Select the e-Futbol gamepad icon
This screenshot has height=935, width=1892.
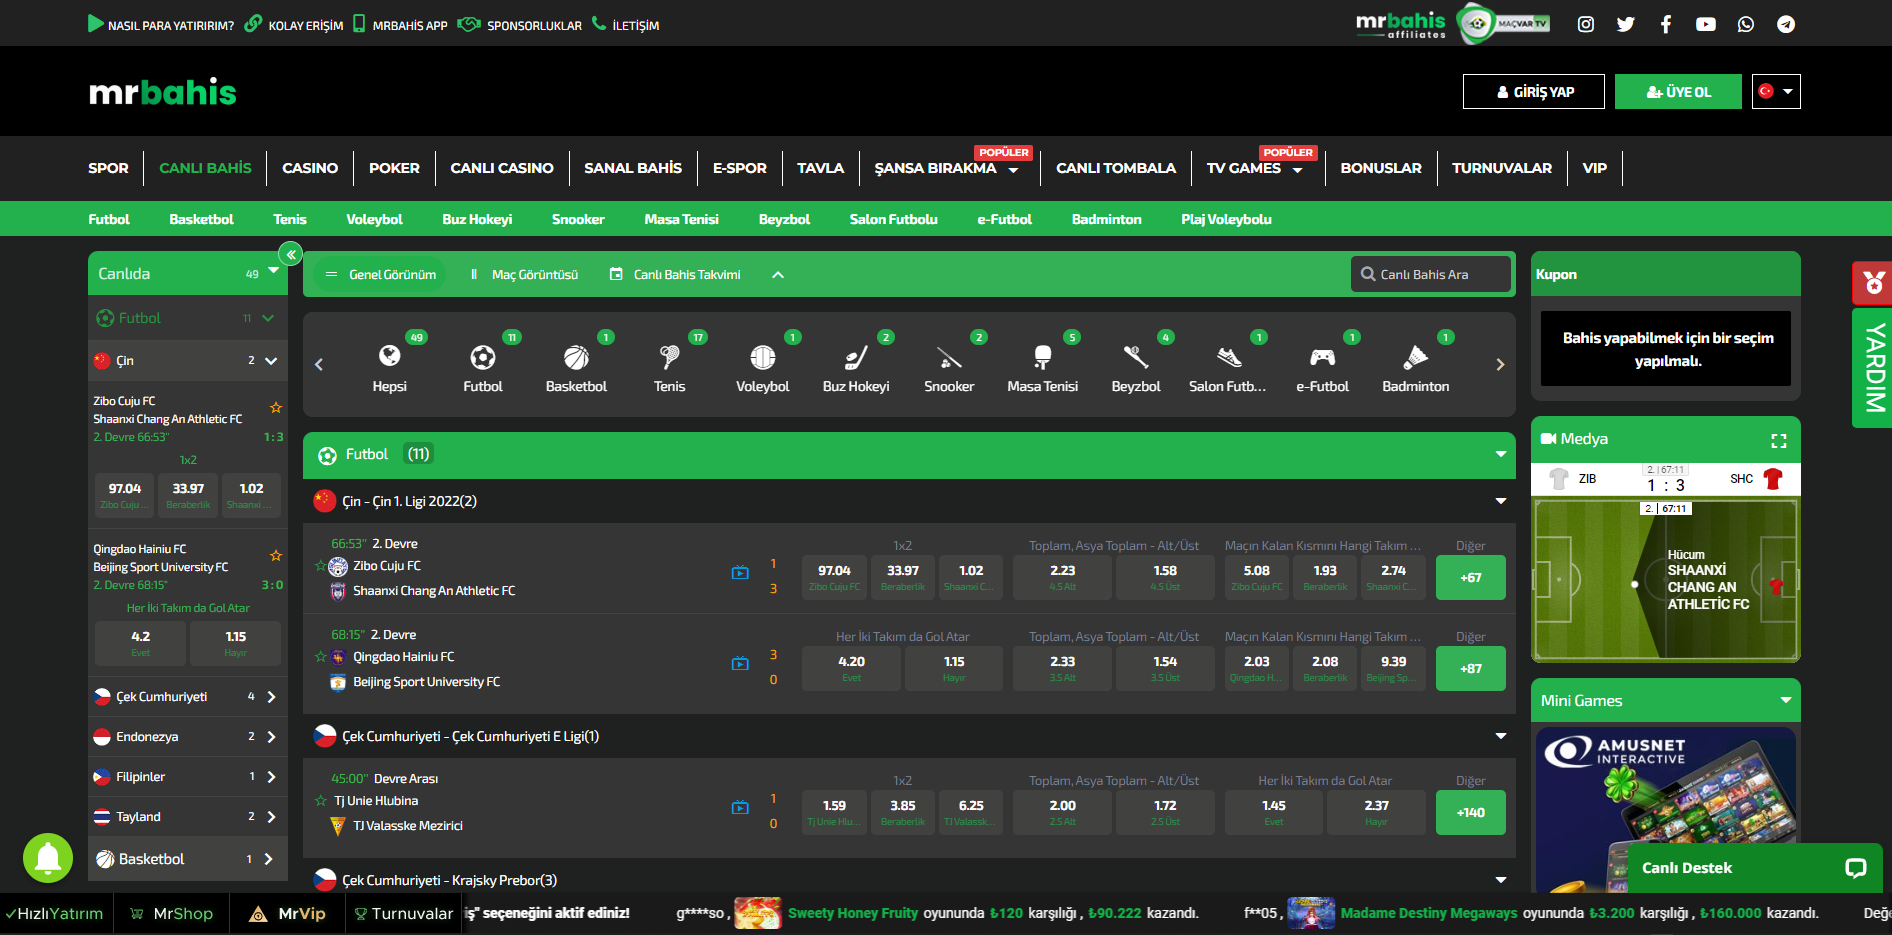click(1322, 358)
